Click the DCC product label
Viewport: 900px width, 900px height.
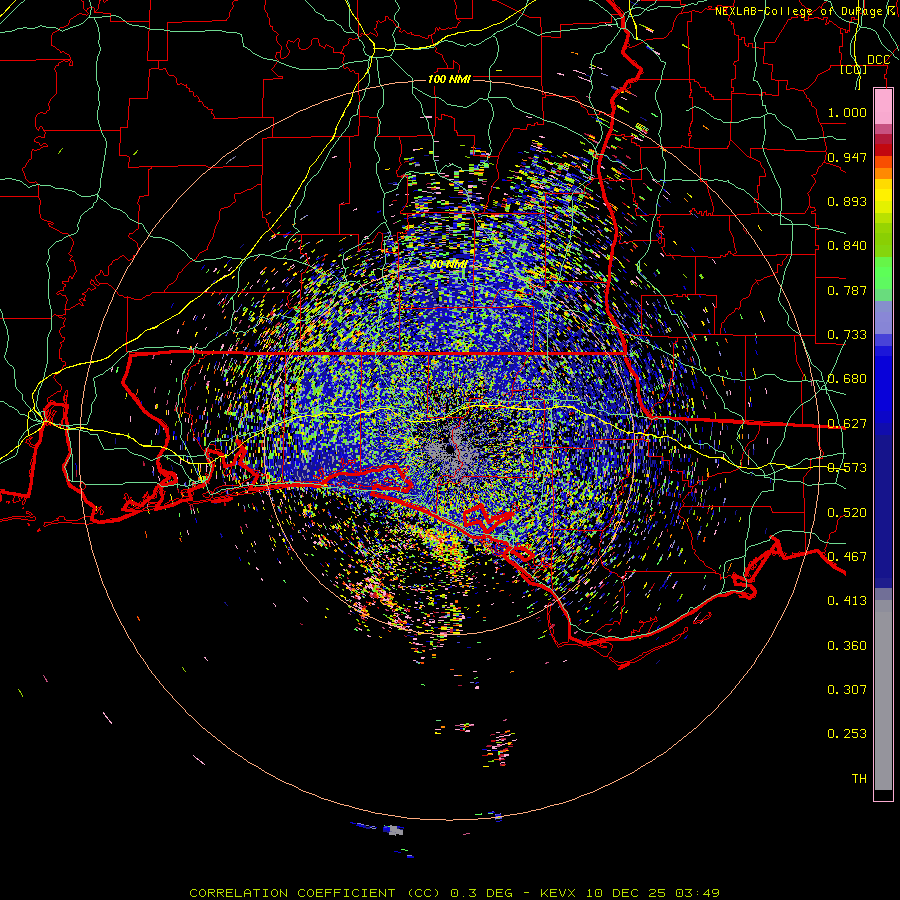(878, 60)
